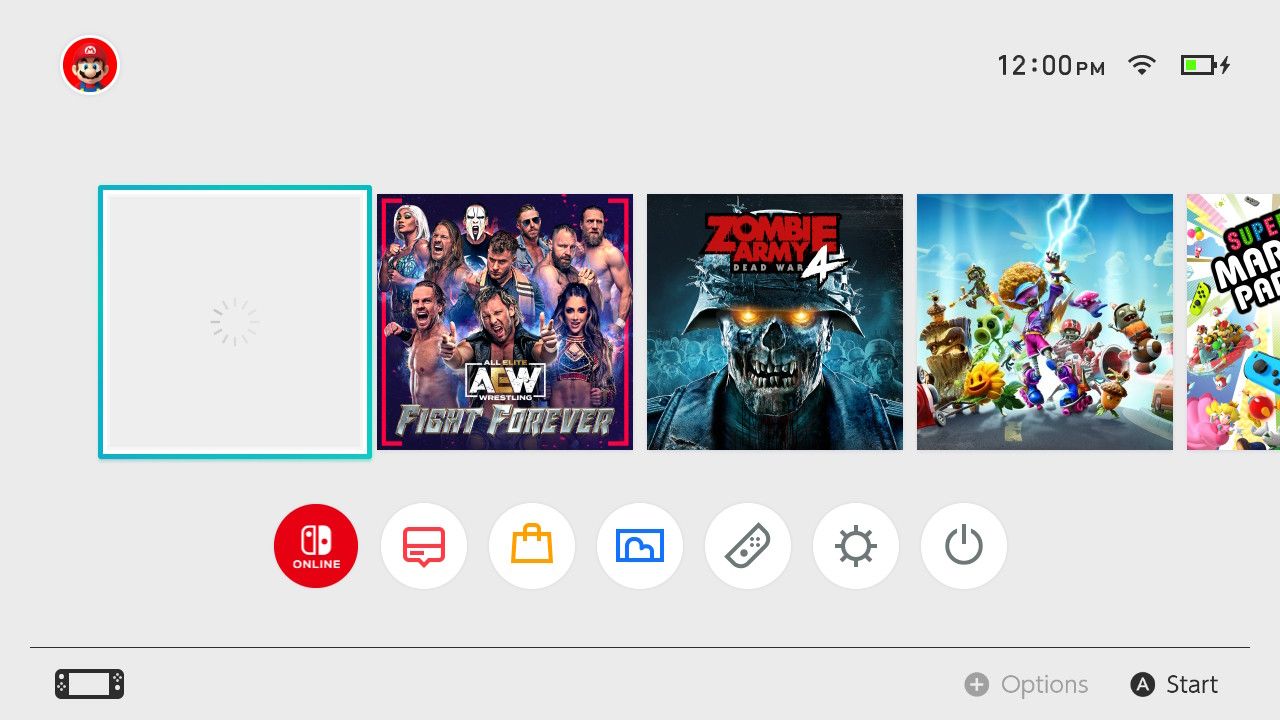
Task: Open the Album gallery icon
Action: pos(640,546)
